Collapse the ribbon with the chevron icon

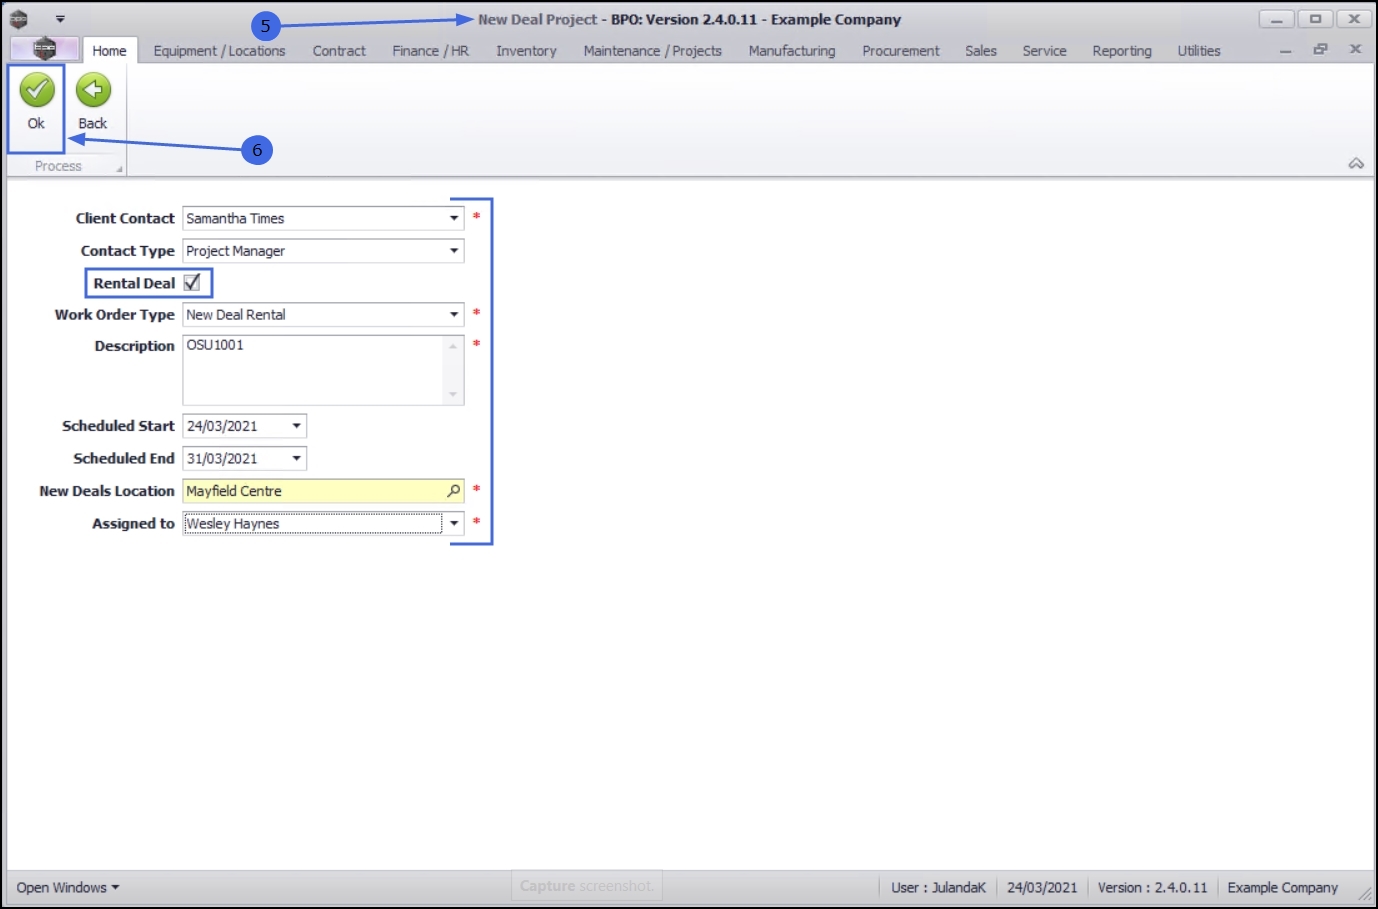(1356, 163)
